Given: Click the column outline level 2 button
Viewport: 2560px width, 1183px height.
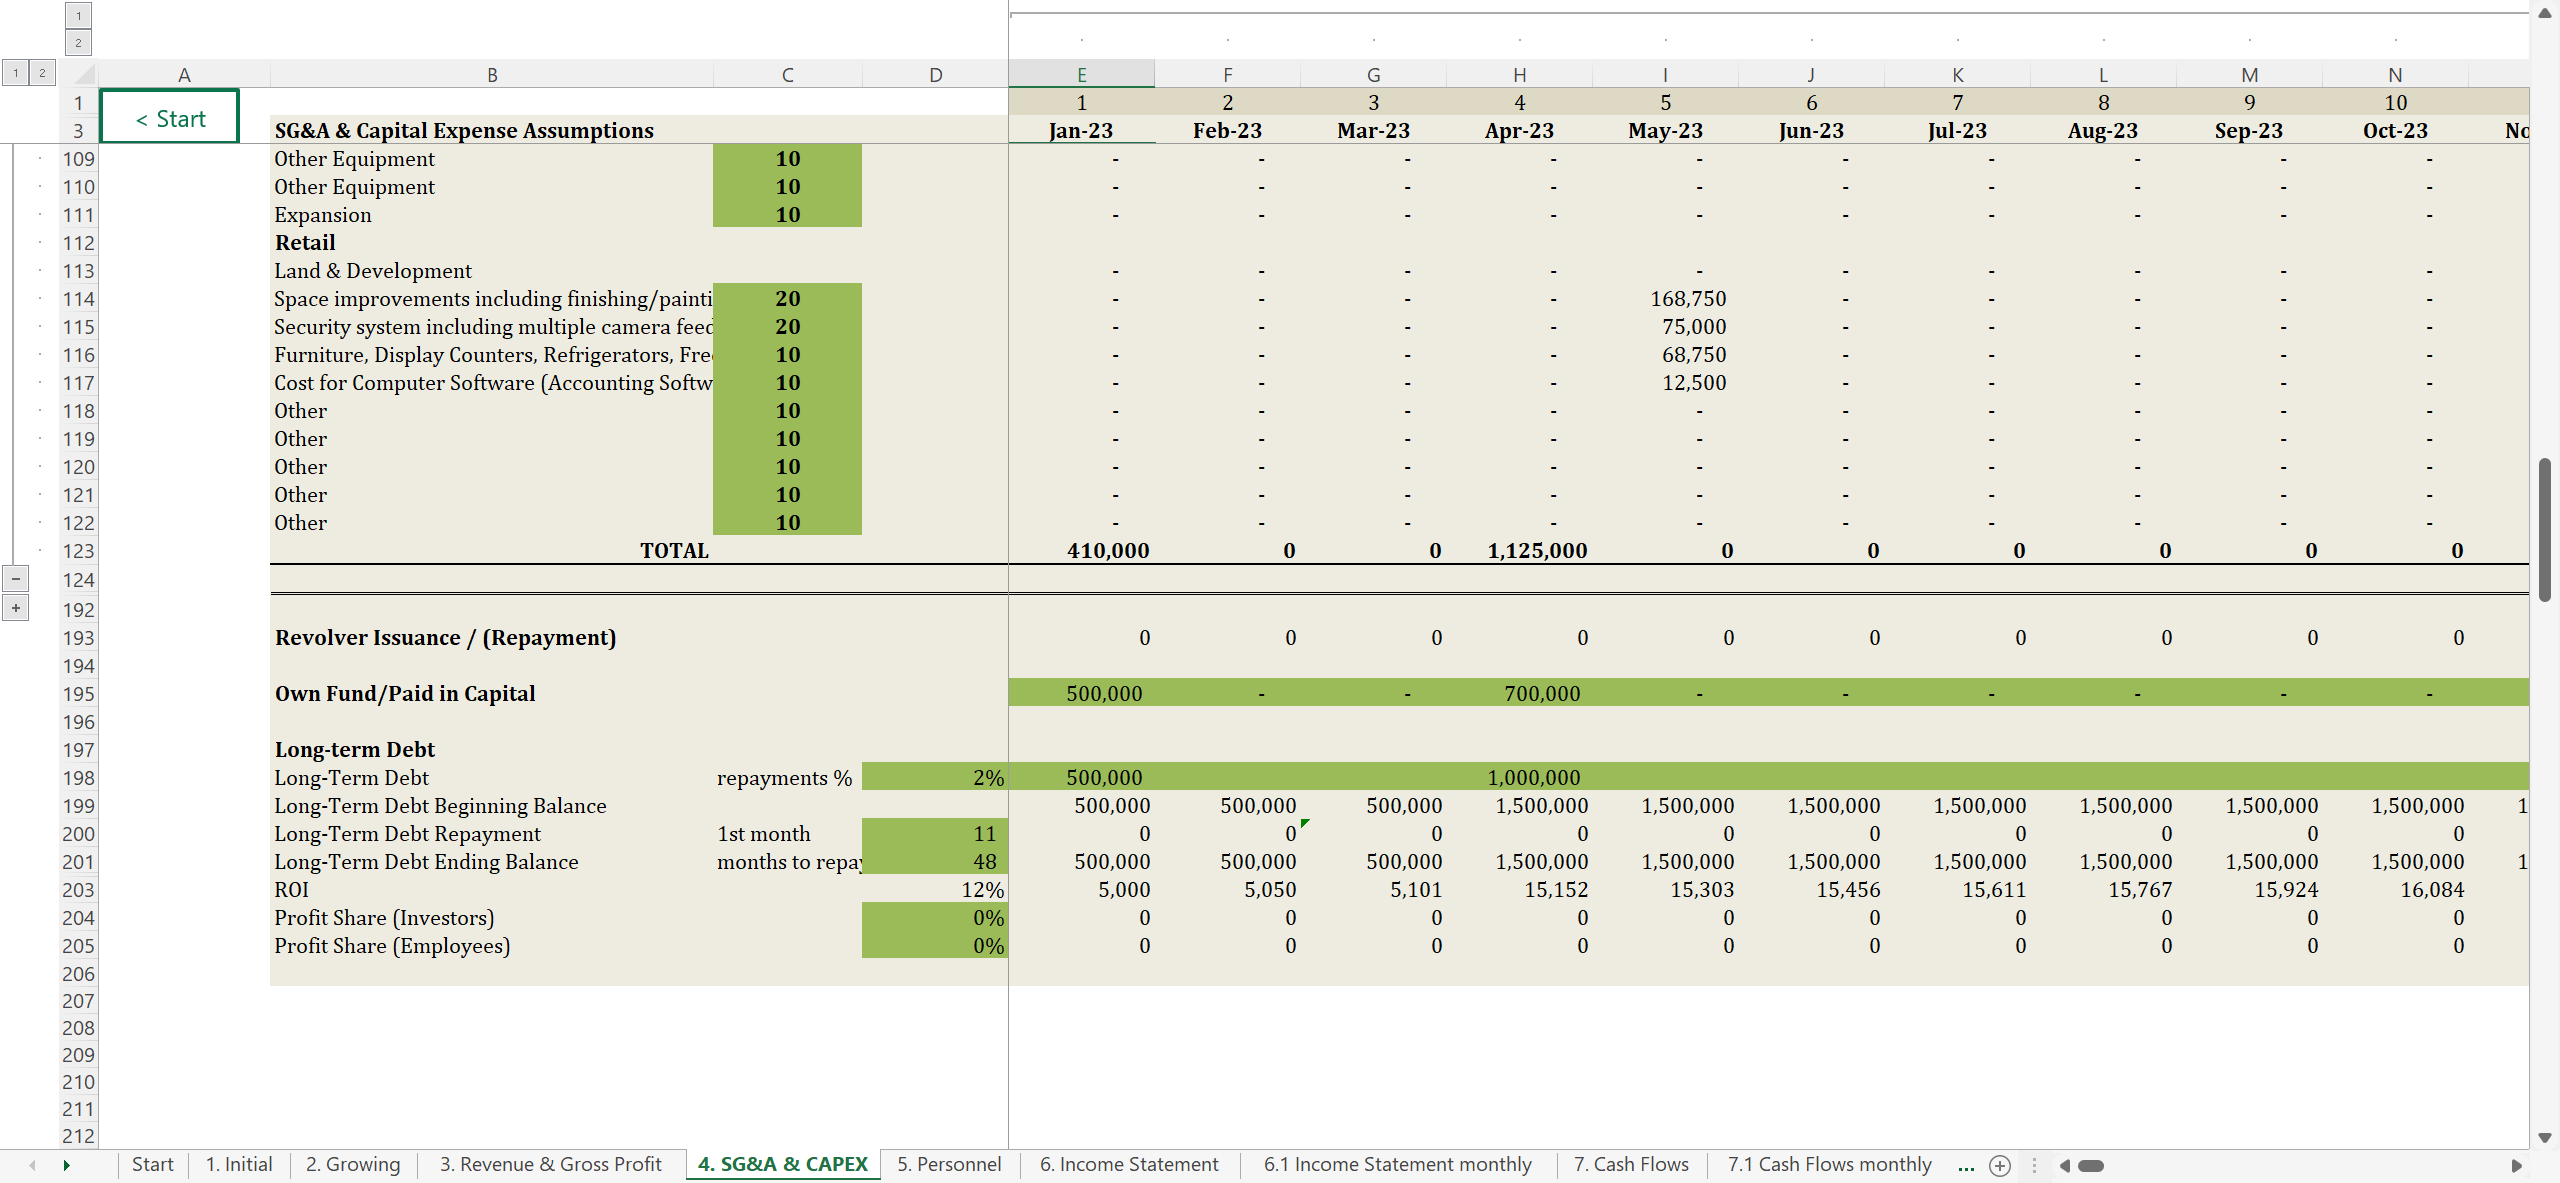Looking at the screenshot, I should pos(78,42).
